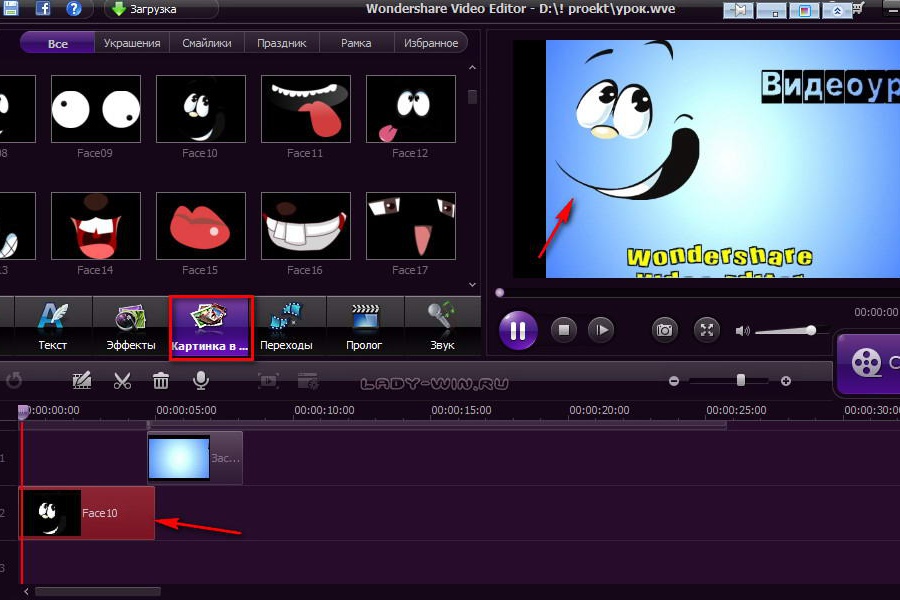Viewport: 900px width, 600px height.
Task: Select the Праздник tab
Action: (281, 43)
